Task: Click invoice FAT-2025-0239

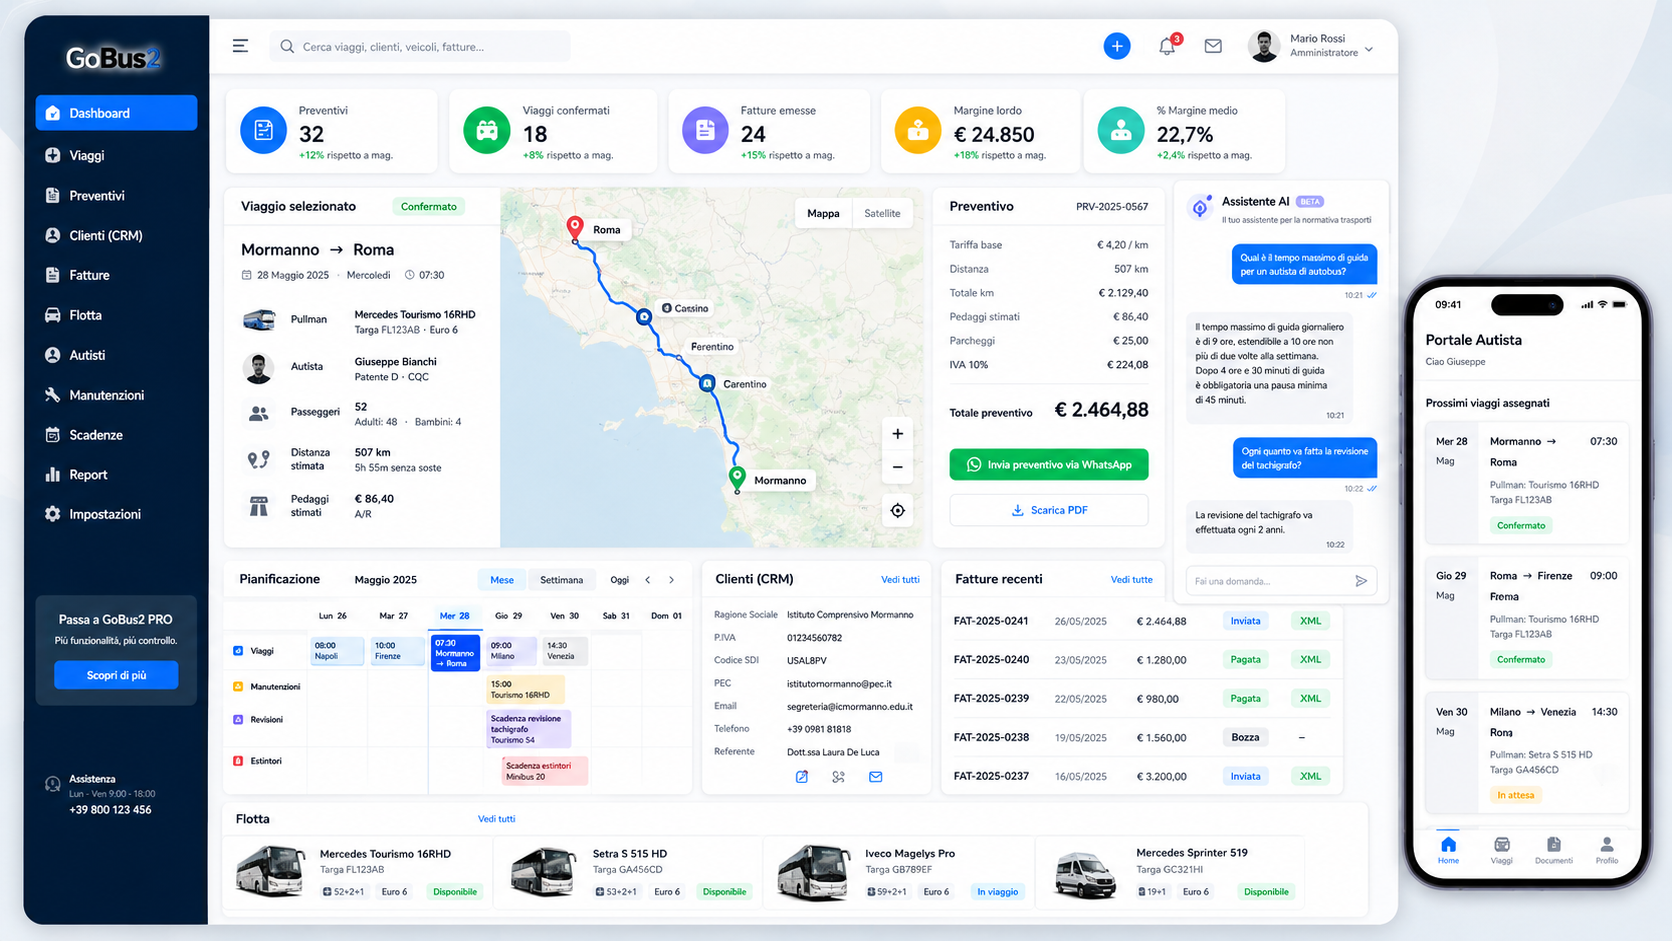Action: pos(991,698)
